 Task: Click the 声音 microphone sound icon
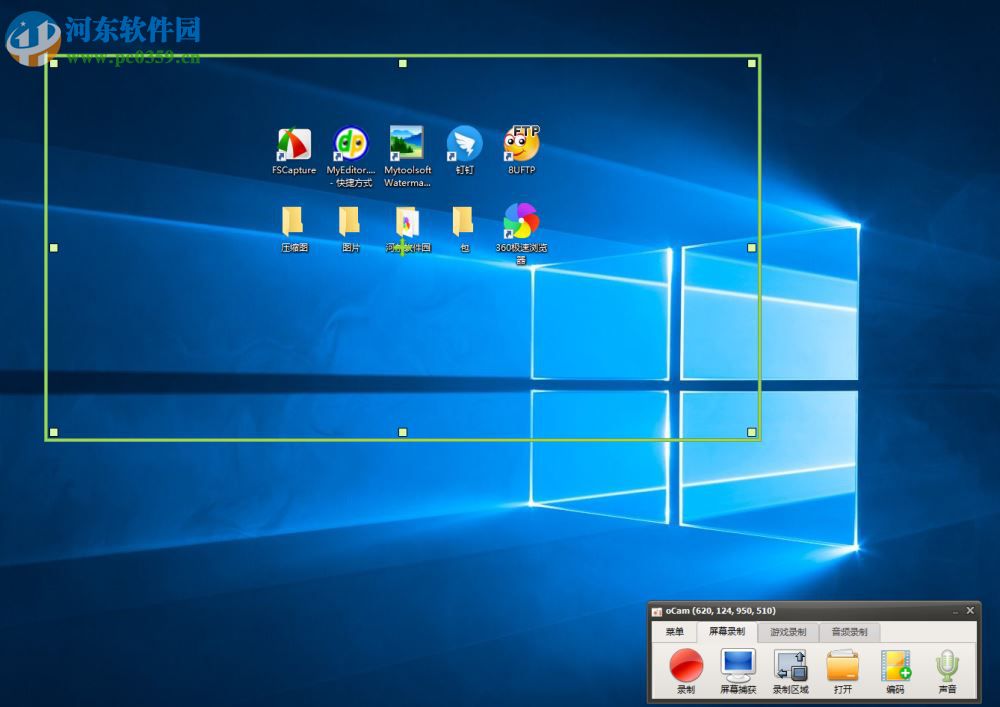click(x=948, y=671)
